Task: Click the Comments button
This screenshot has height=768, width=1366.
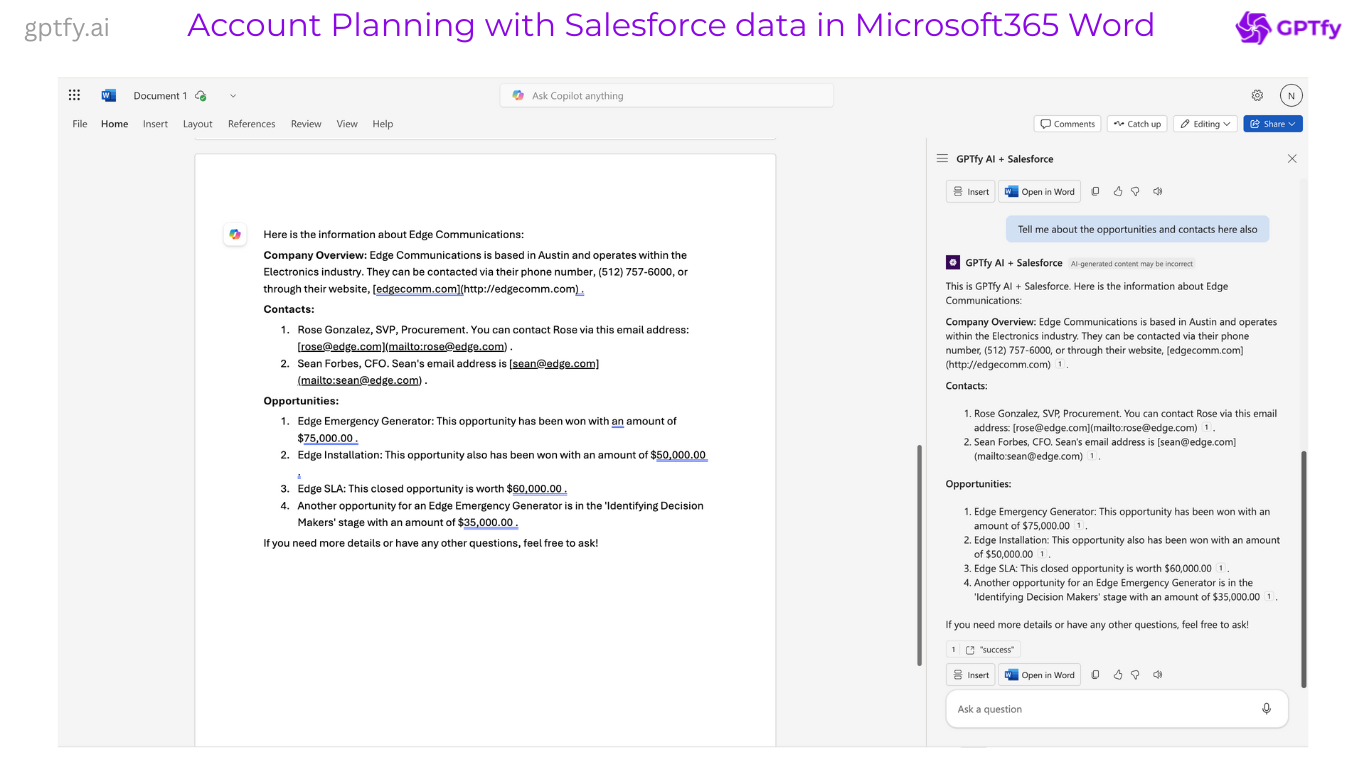Action: (x=1067, y=124)
